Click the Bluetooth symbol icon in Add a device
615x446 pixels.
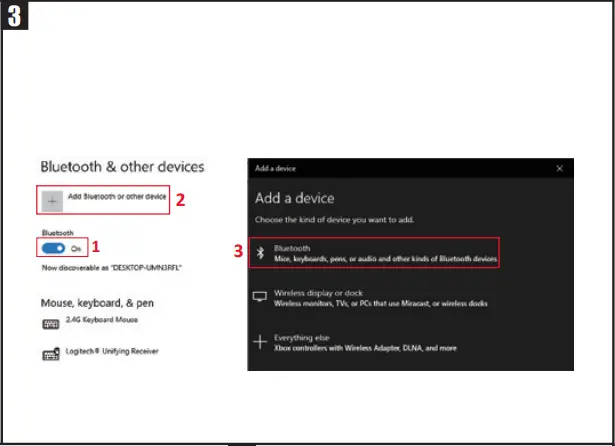[x=260, y=253]
